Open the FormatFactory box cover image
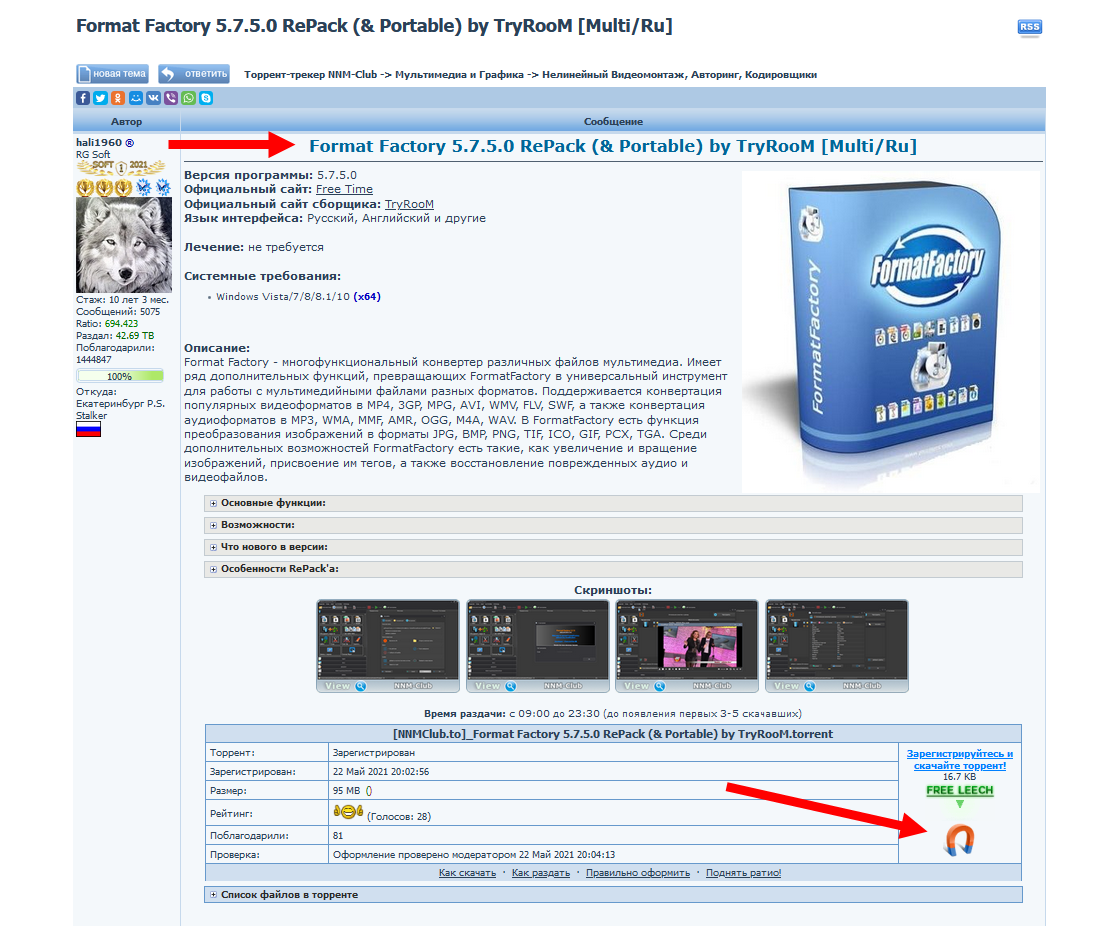Image resolution: width=1110 pixels, height=926 pixels. 891,331
